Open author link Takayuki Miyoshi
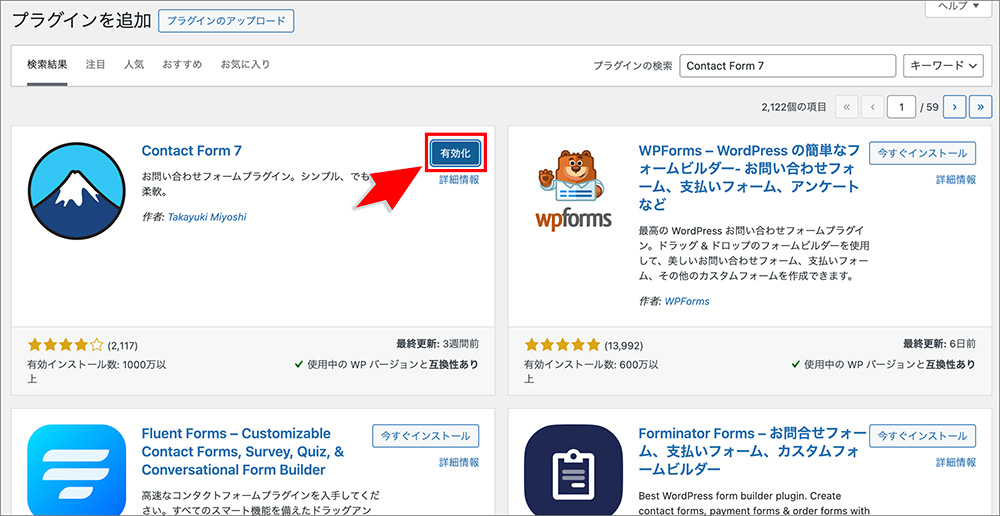Screen dimensions: 1000x516 point(207,217)
